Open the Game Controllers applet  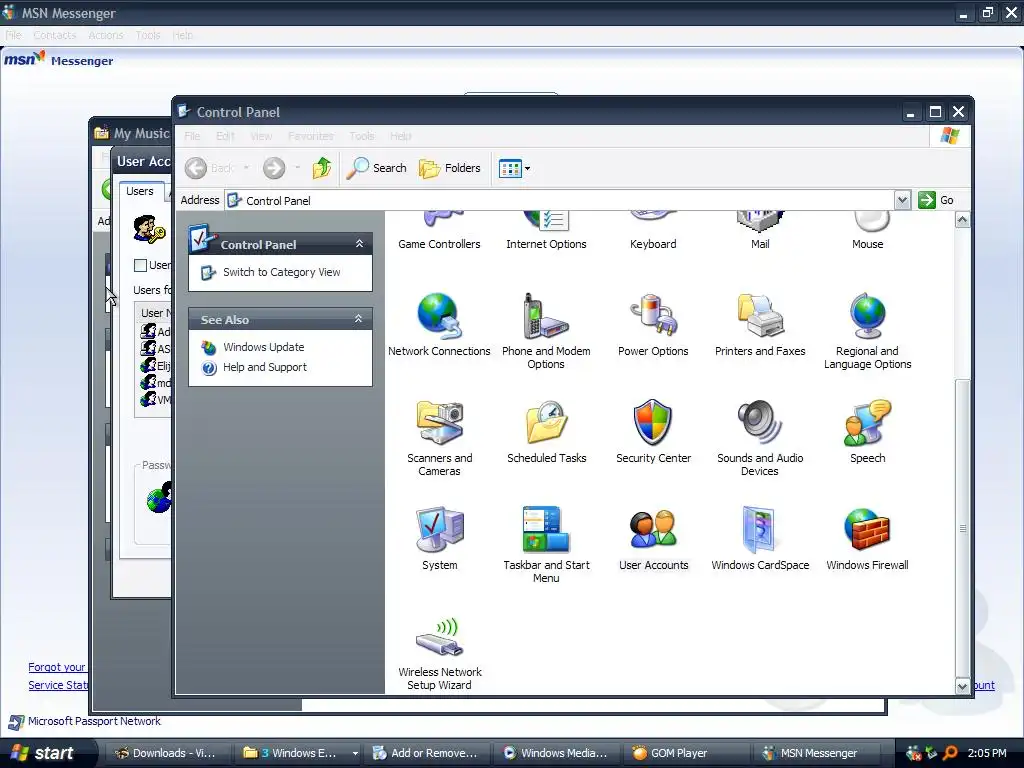439,231
